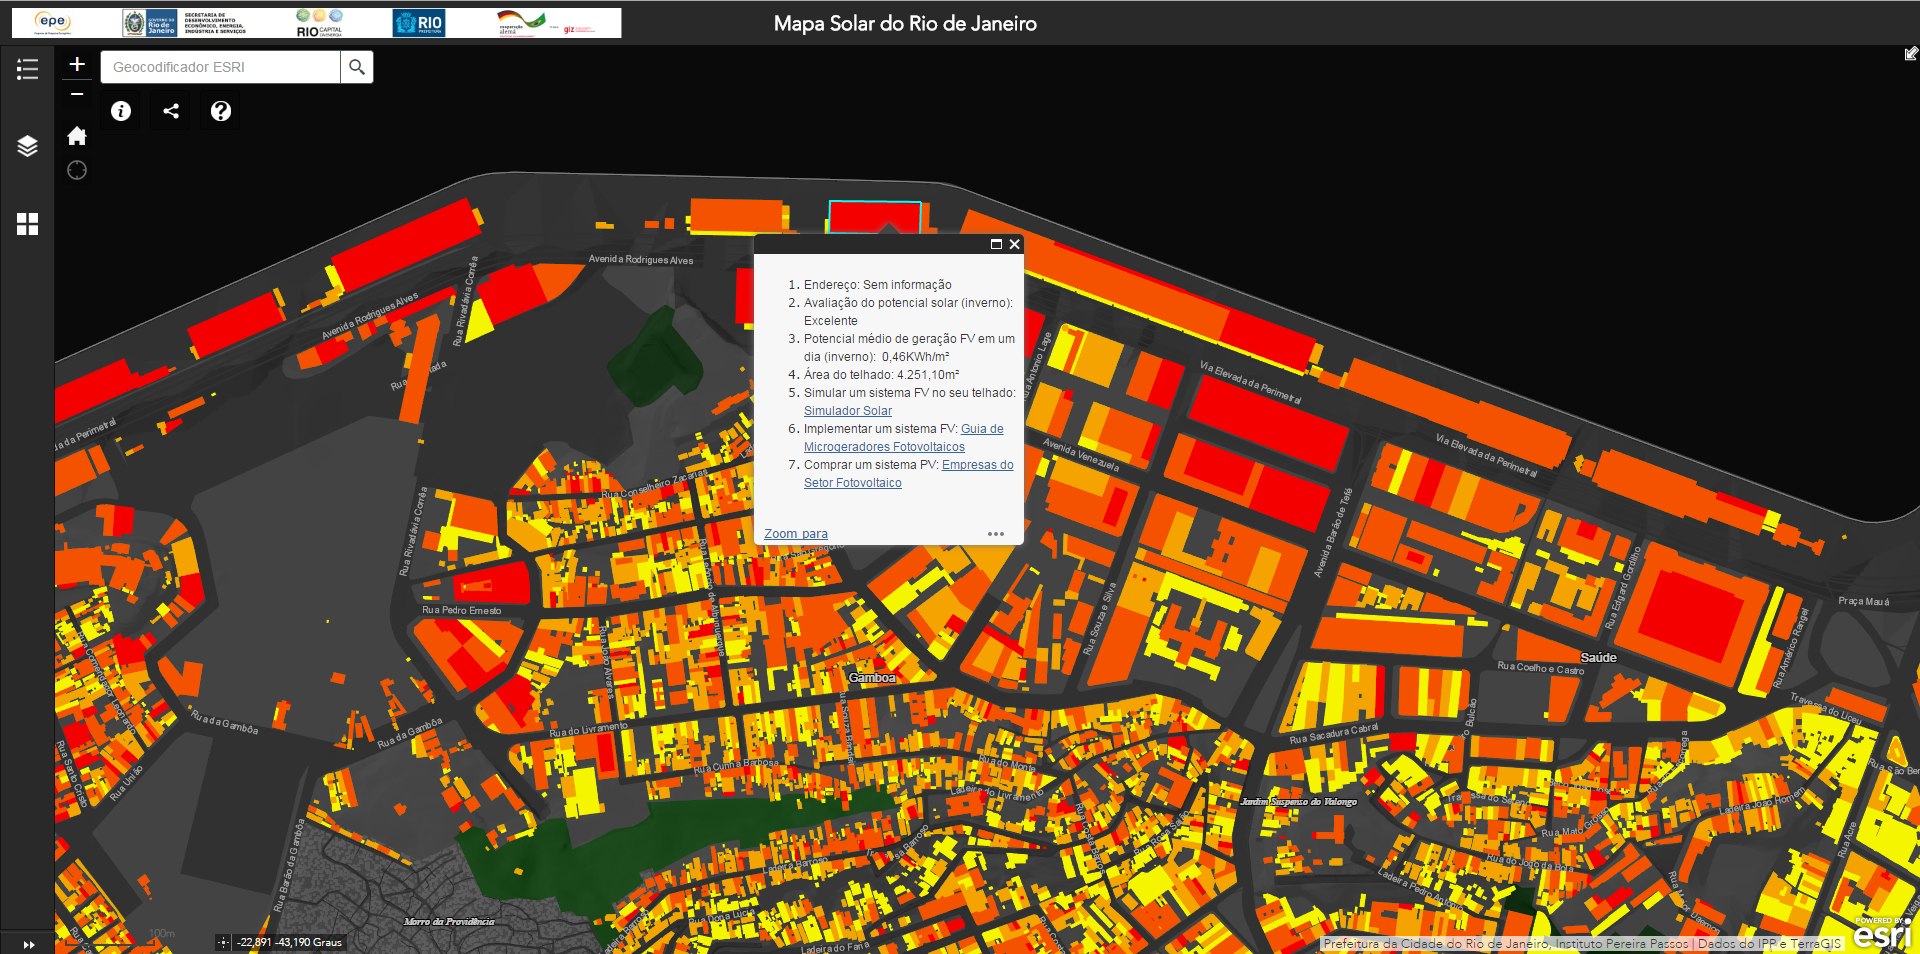Open the info about panel

[x=121, y=111]
